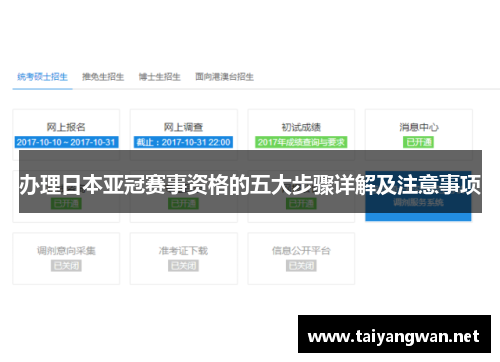This screenshot has width=500, height=362.
Task: Open the 网上调查 card title
Action: [183, 127]
